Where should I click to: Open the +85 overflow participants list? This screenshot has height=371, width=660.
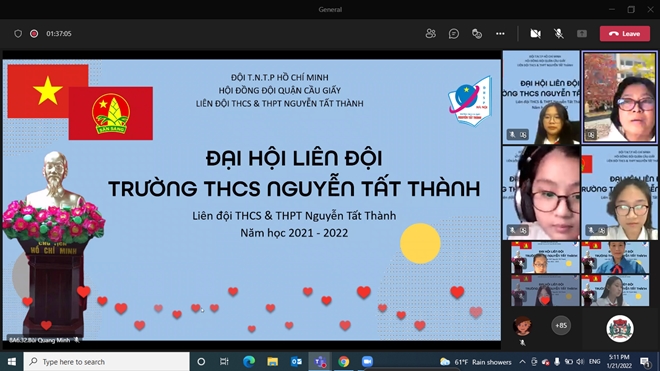coord(561,326)
